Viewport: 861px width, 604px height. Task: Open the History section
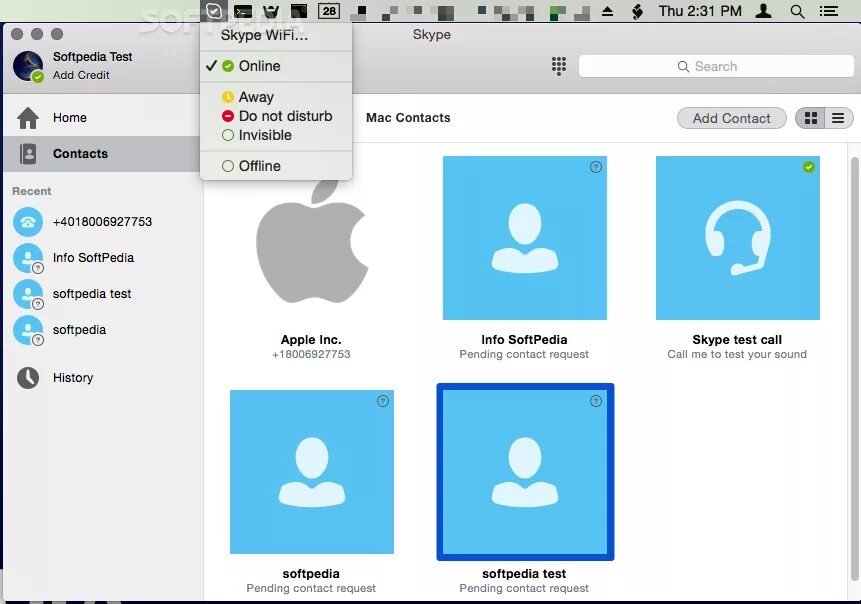click(103, 377)
